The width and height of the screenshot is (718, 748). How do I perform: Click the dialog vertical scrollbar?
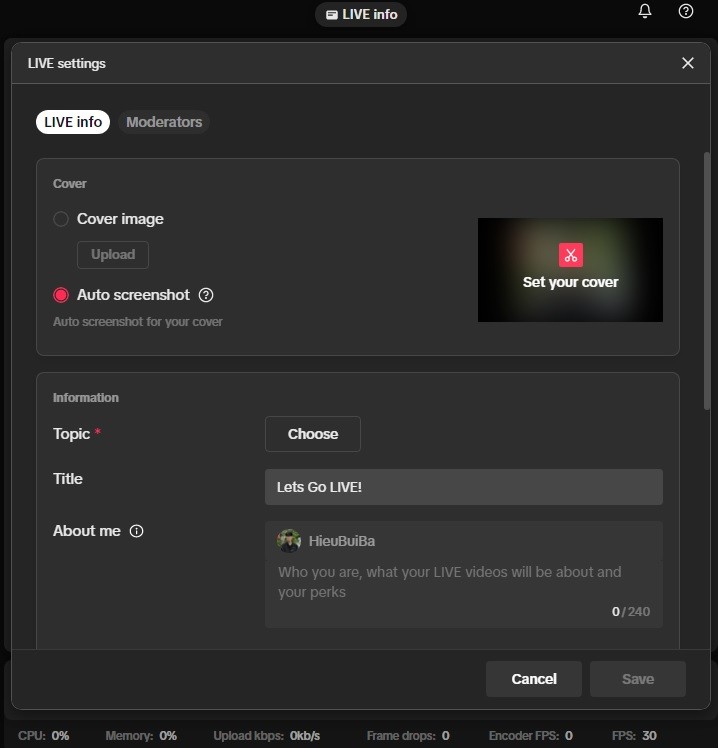(x=707, y=280)
